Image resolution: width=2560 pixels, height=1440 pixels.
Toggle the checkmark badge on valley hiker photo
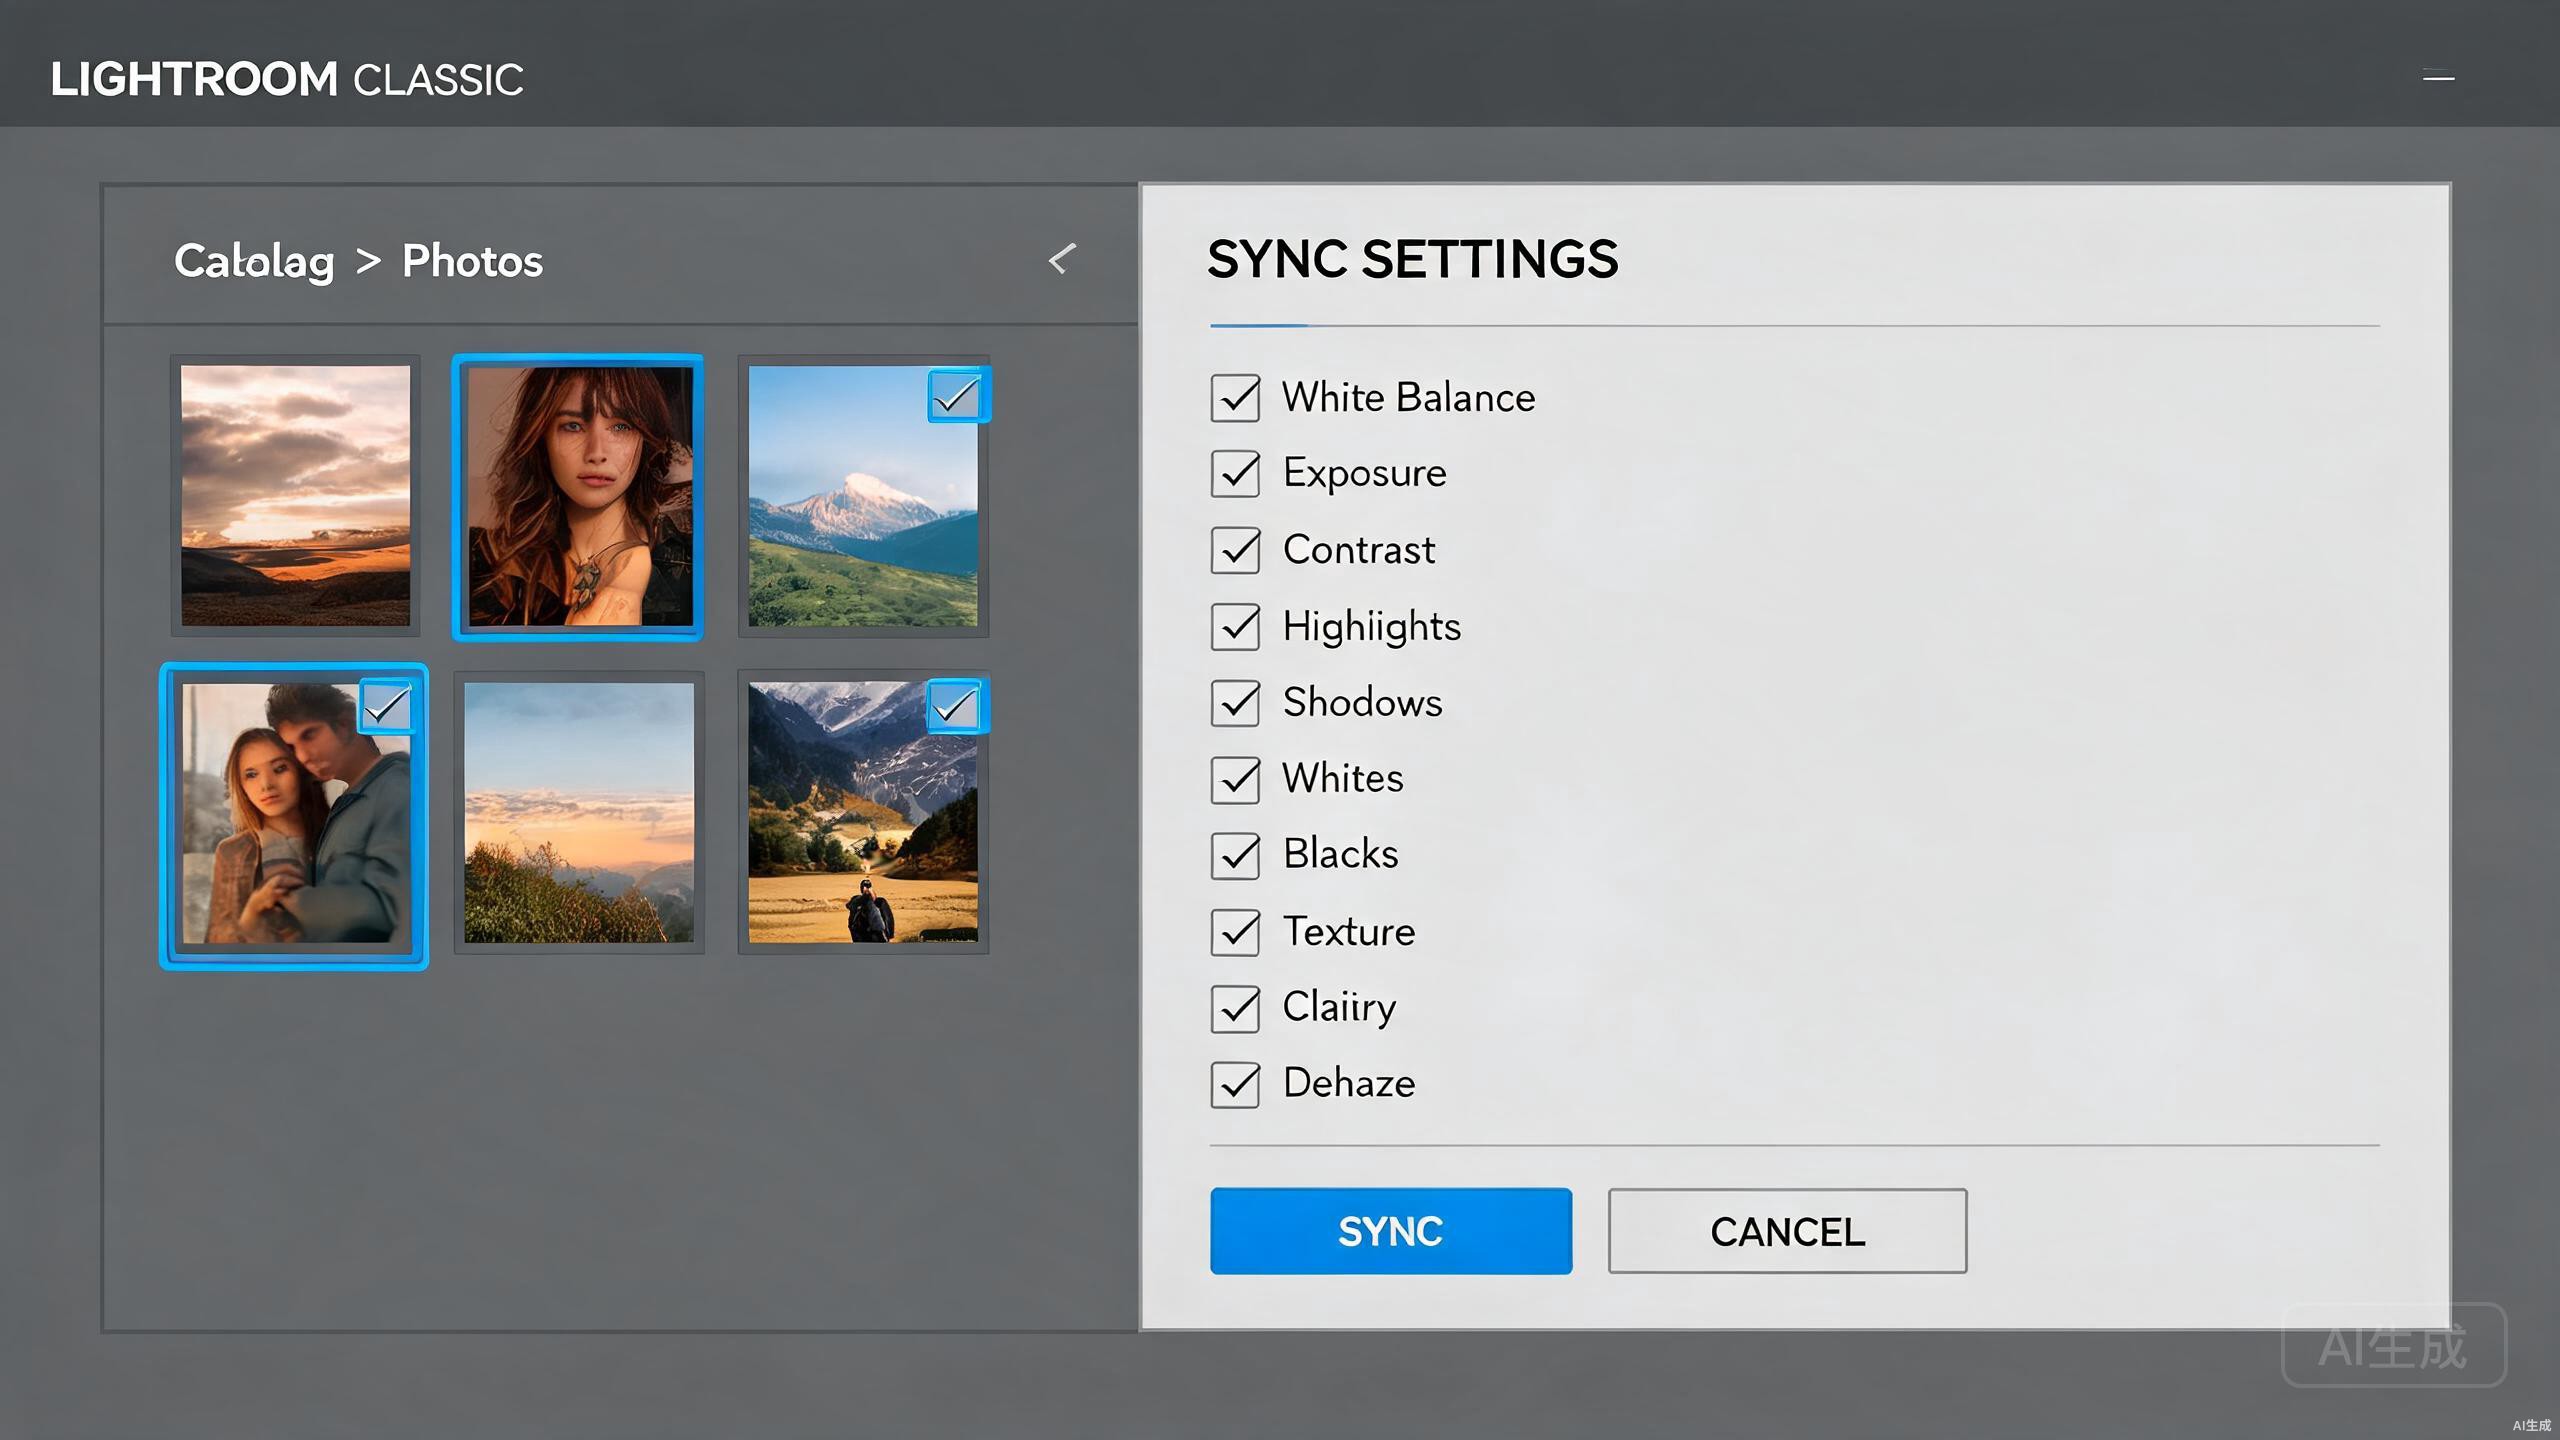[956, 707]
